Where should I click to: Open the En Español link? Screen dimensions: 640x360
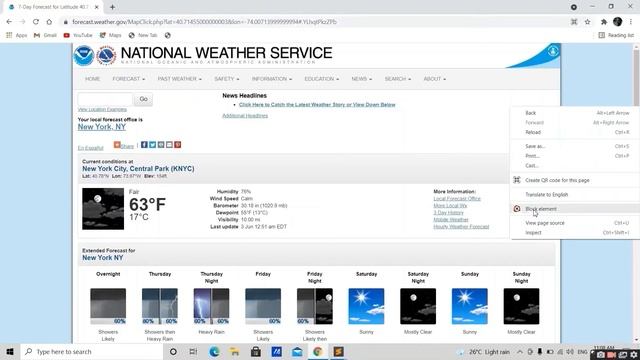pos(91,148)
